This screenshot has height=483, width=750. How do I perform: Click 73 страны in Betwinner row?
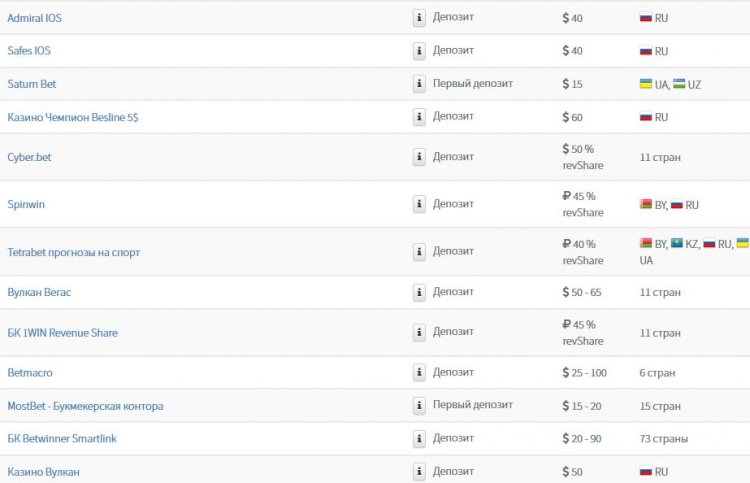(663, 439)
